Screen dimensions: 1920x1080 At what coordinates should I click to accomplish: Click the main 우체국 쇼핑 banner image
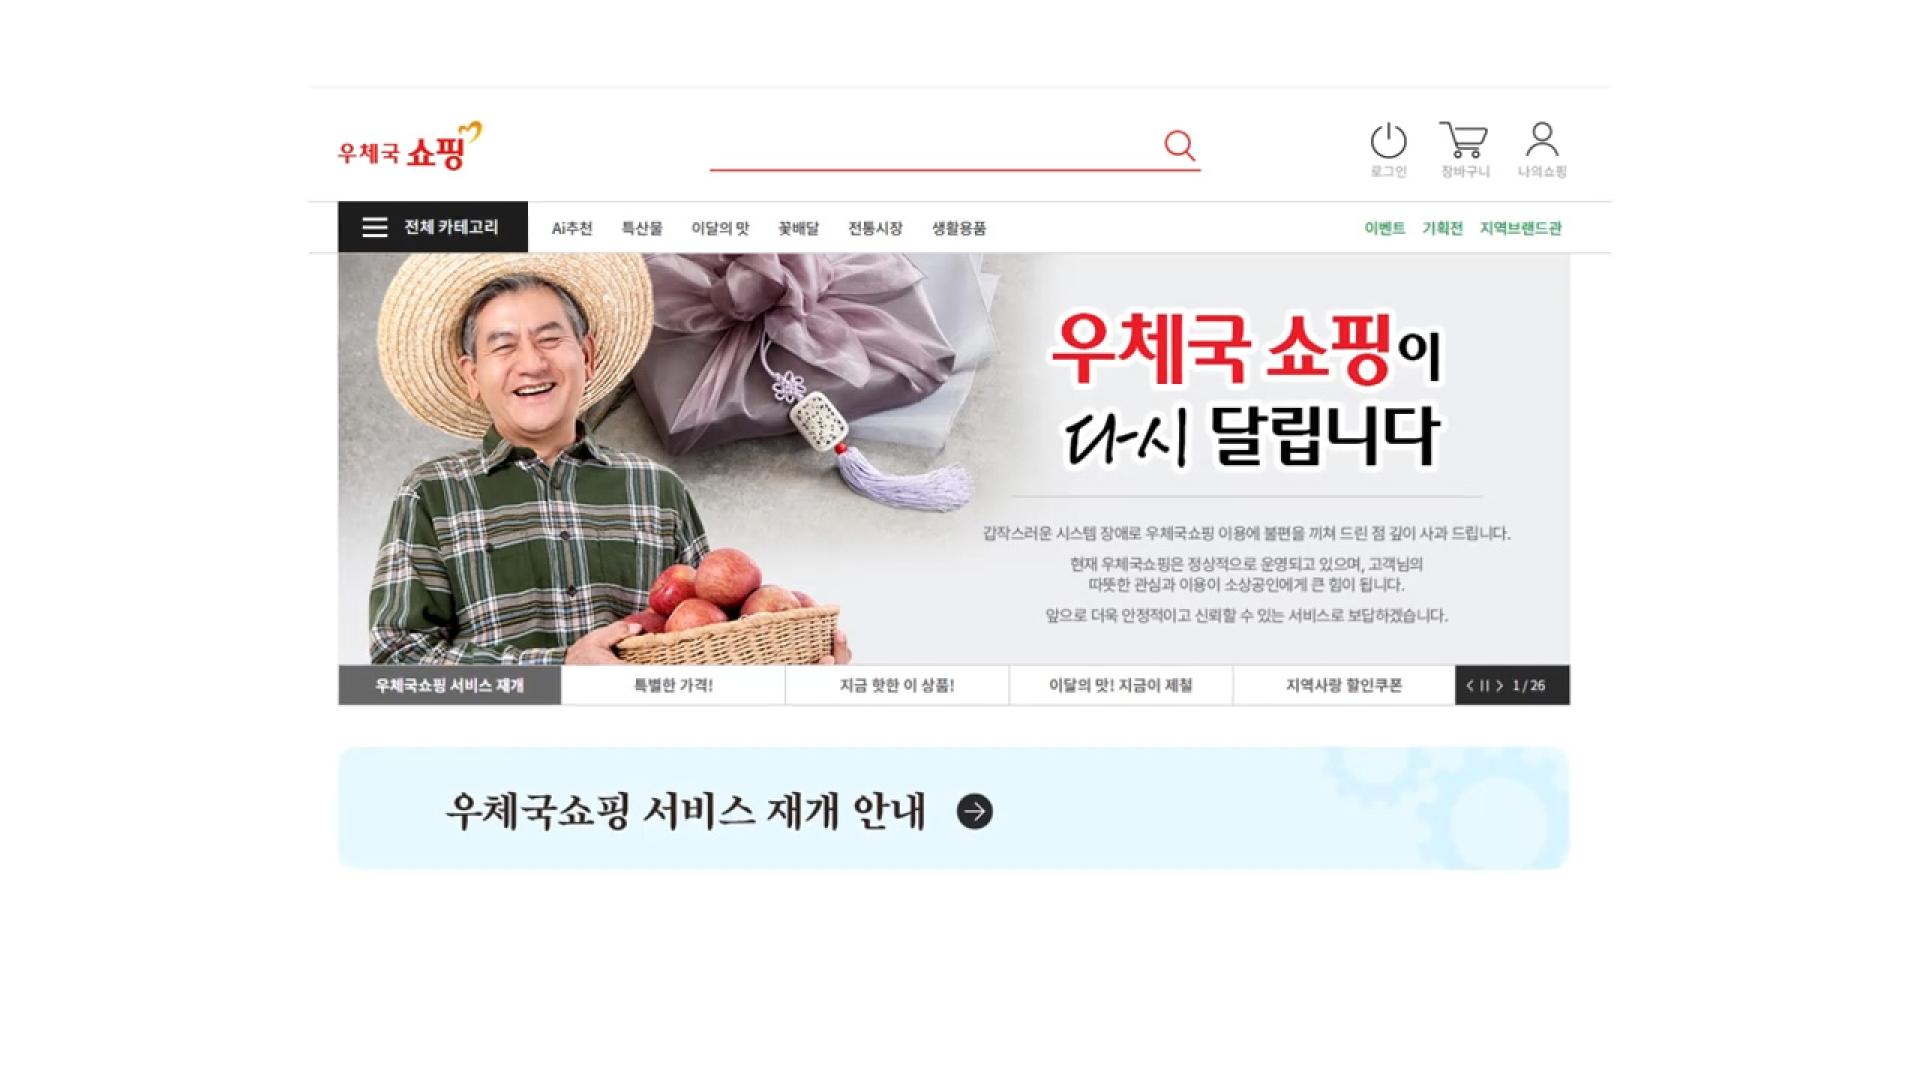[x=954, y=459]
